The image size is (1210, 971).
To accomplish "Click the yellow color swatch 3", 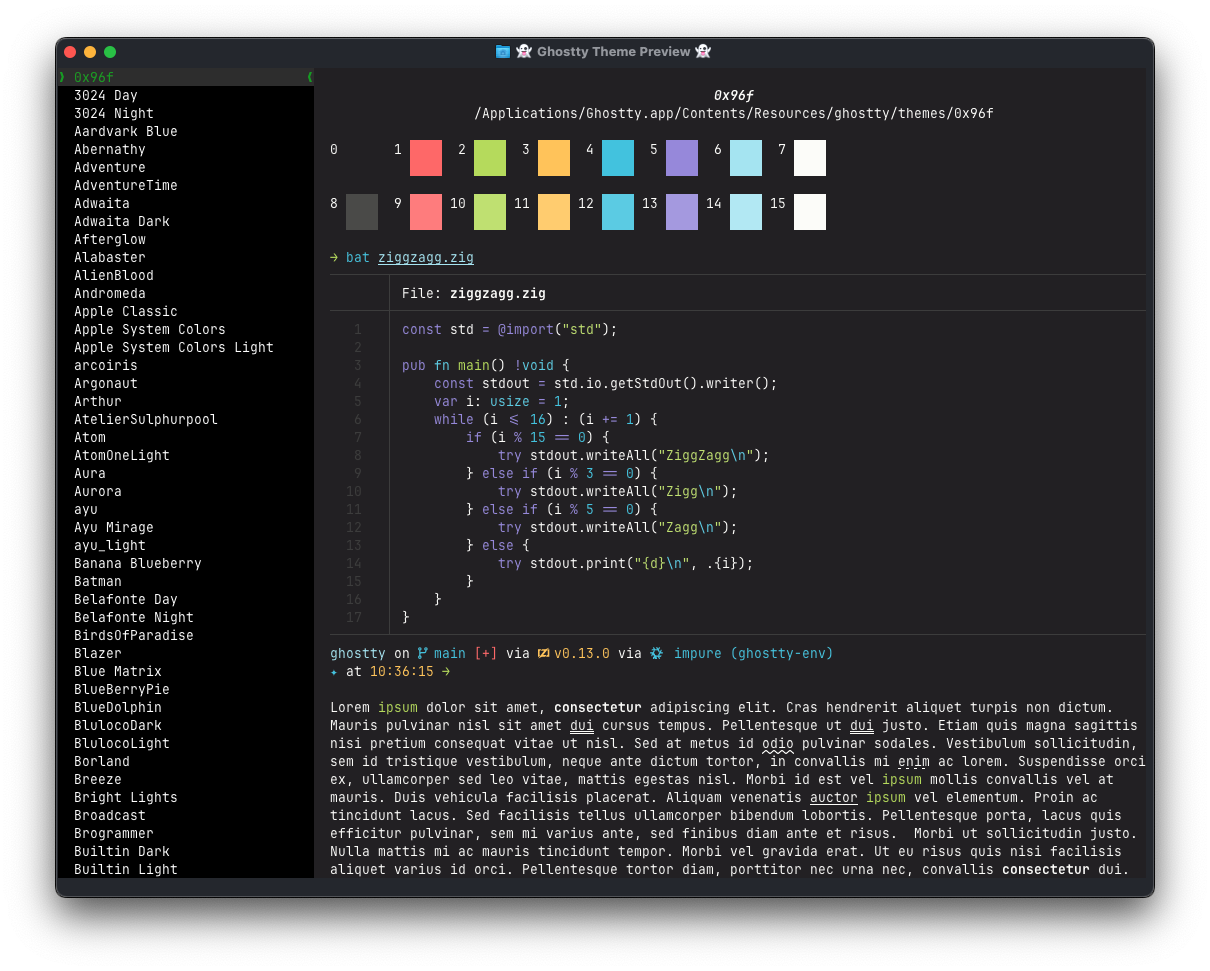I will 554,158.
